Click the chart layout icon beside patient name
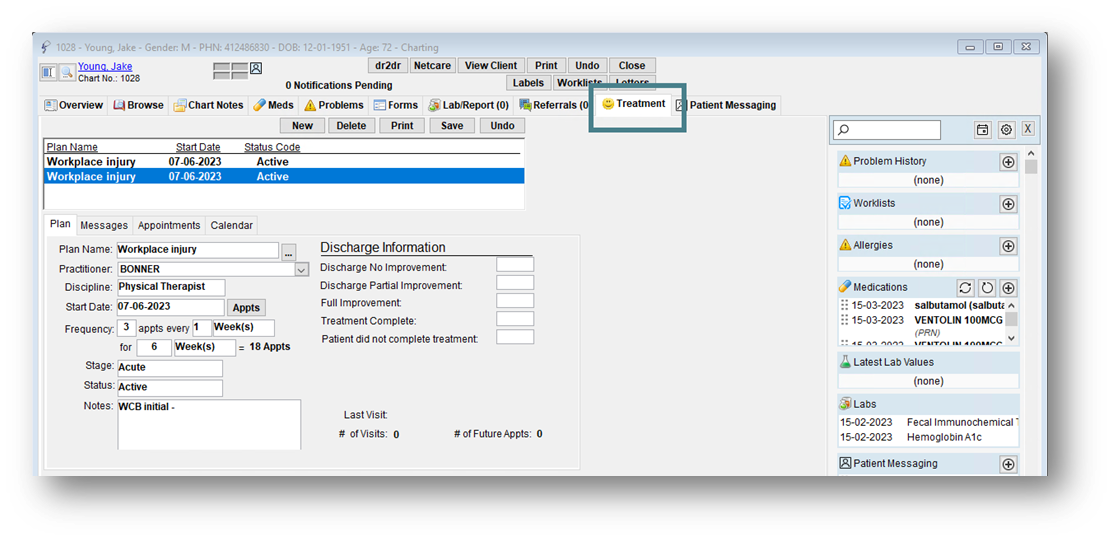 pyautogui.click(x=48, y=72)
